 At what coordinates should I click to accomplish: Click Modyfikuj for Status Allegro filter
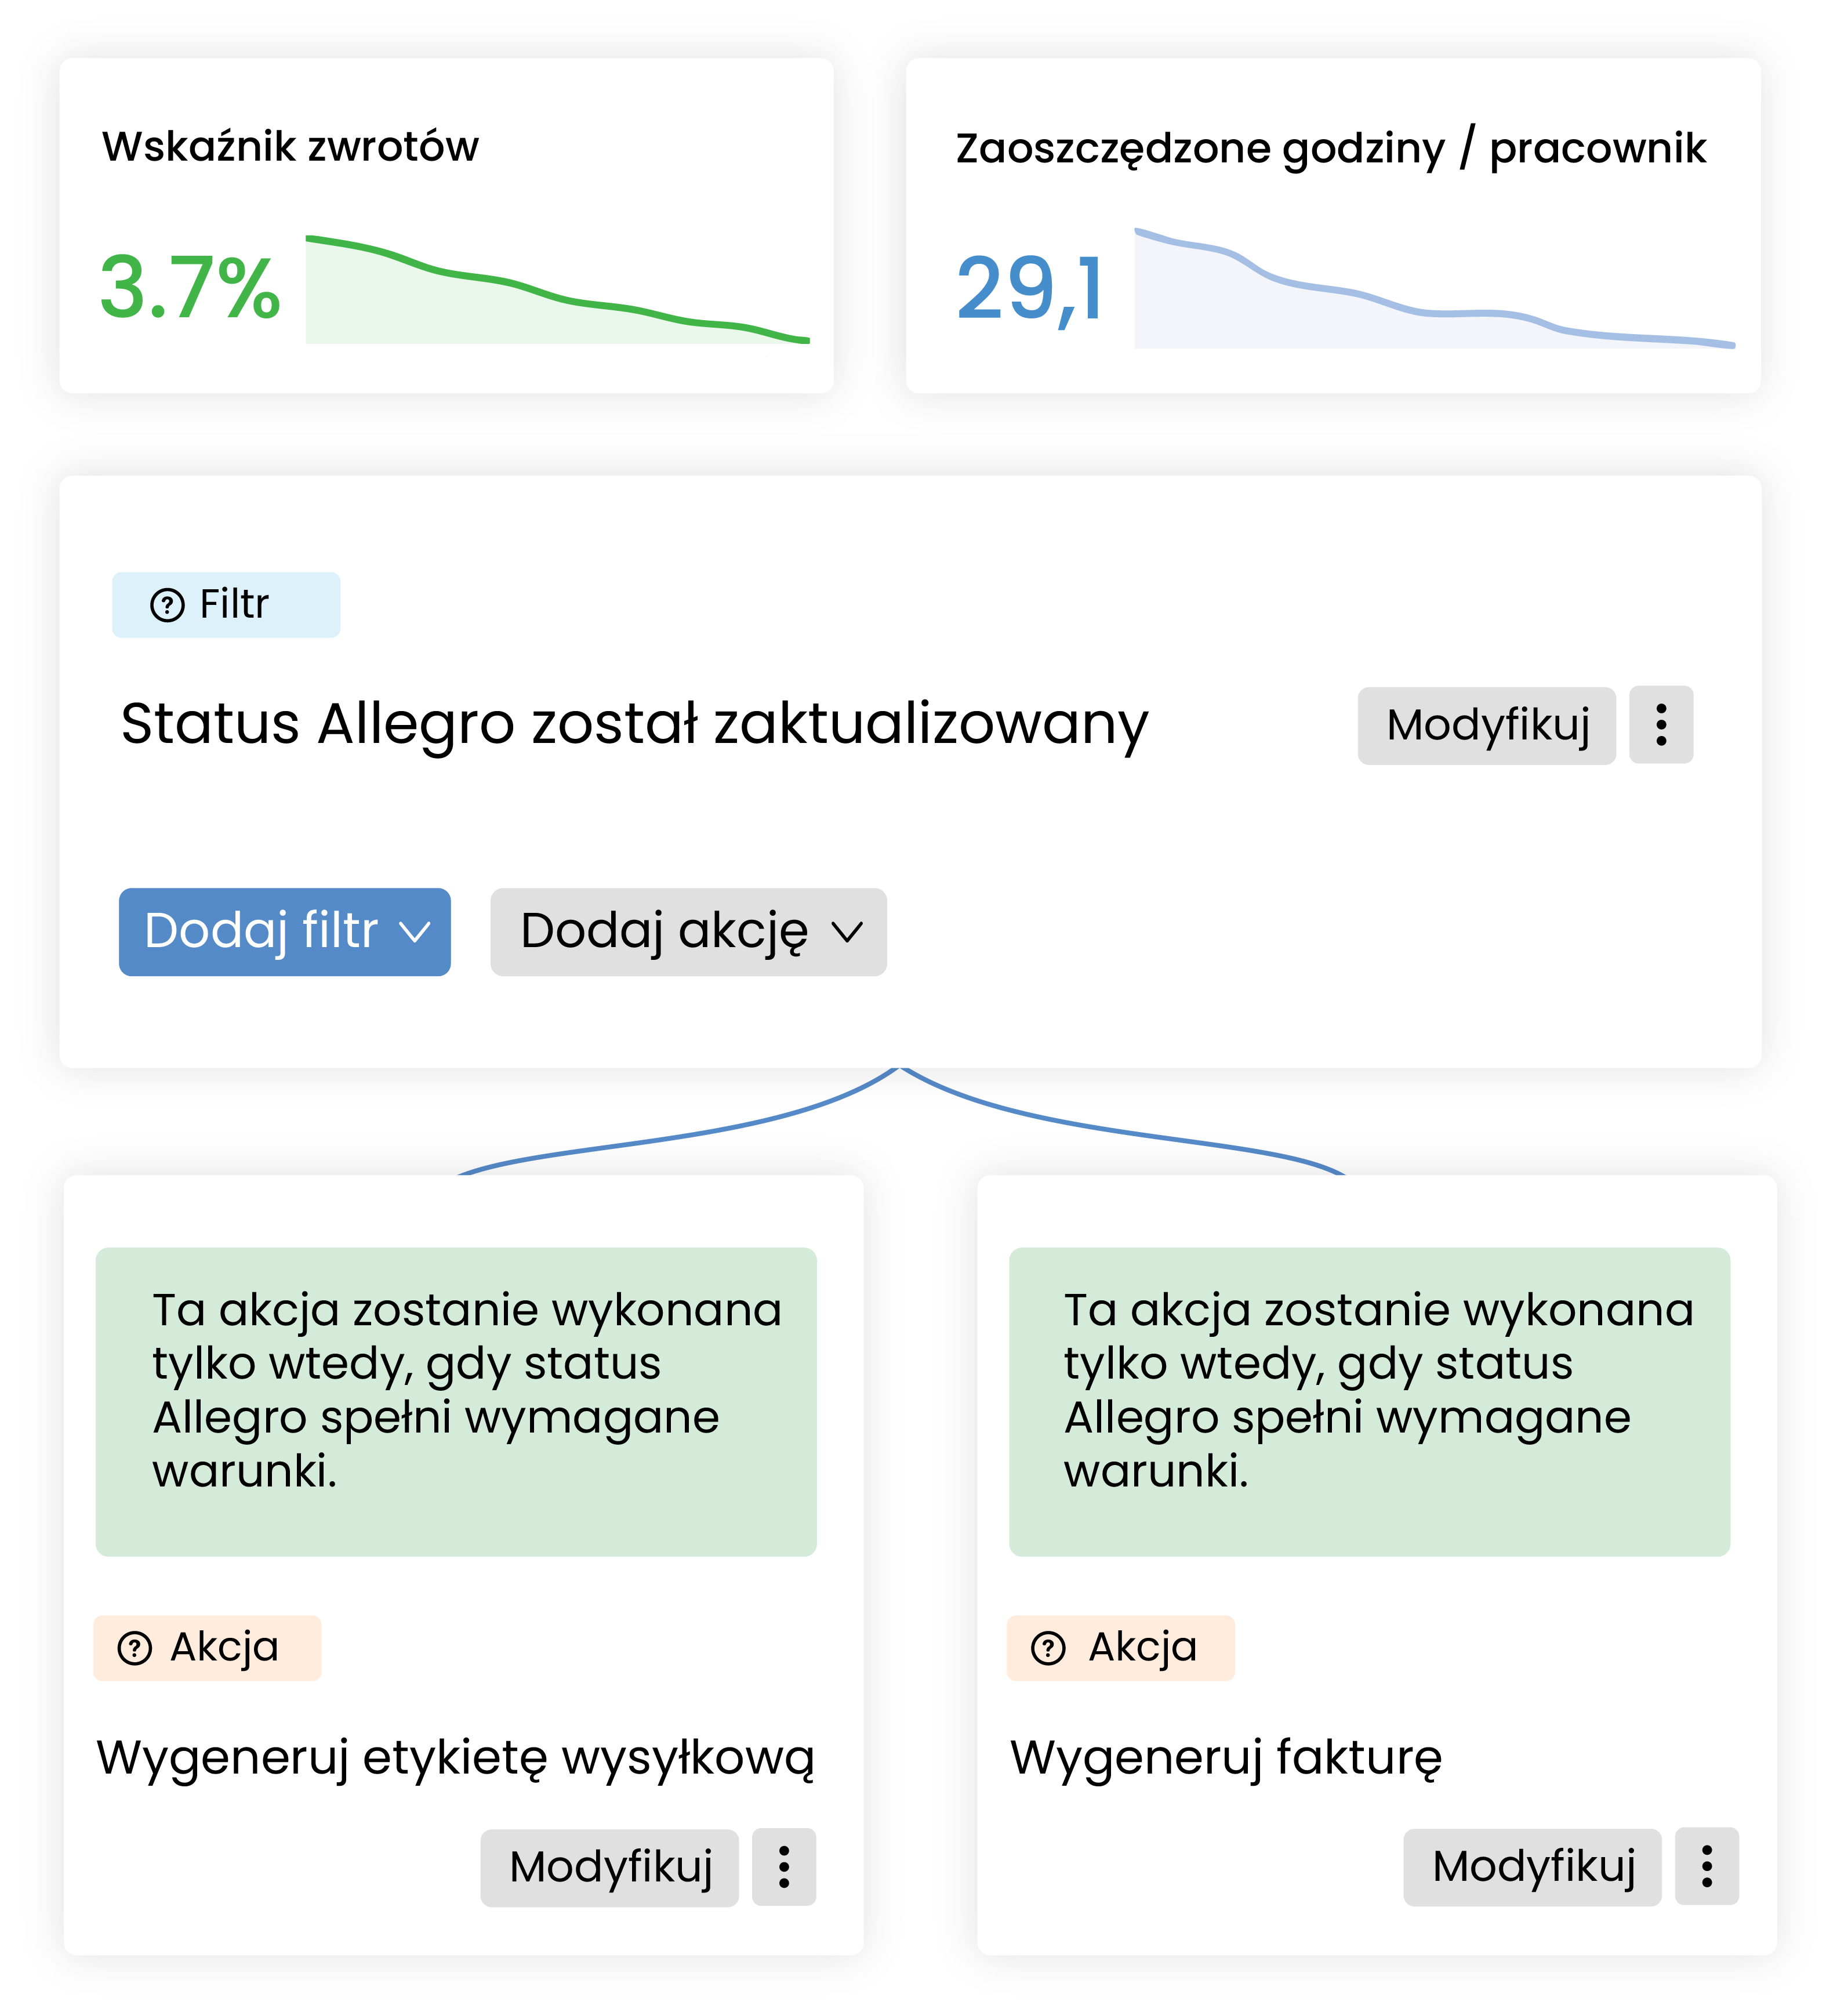coord(1487,726)
